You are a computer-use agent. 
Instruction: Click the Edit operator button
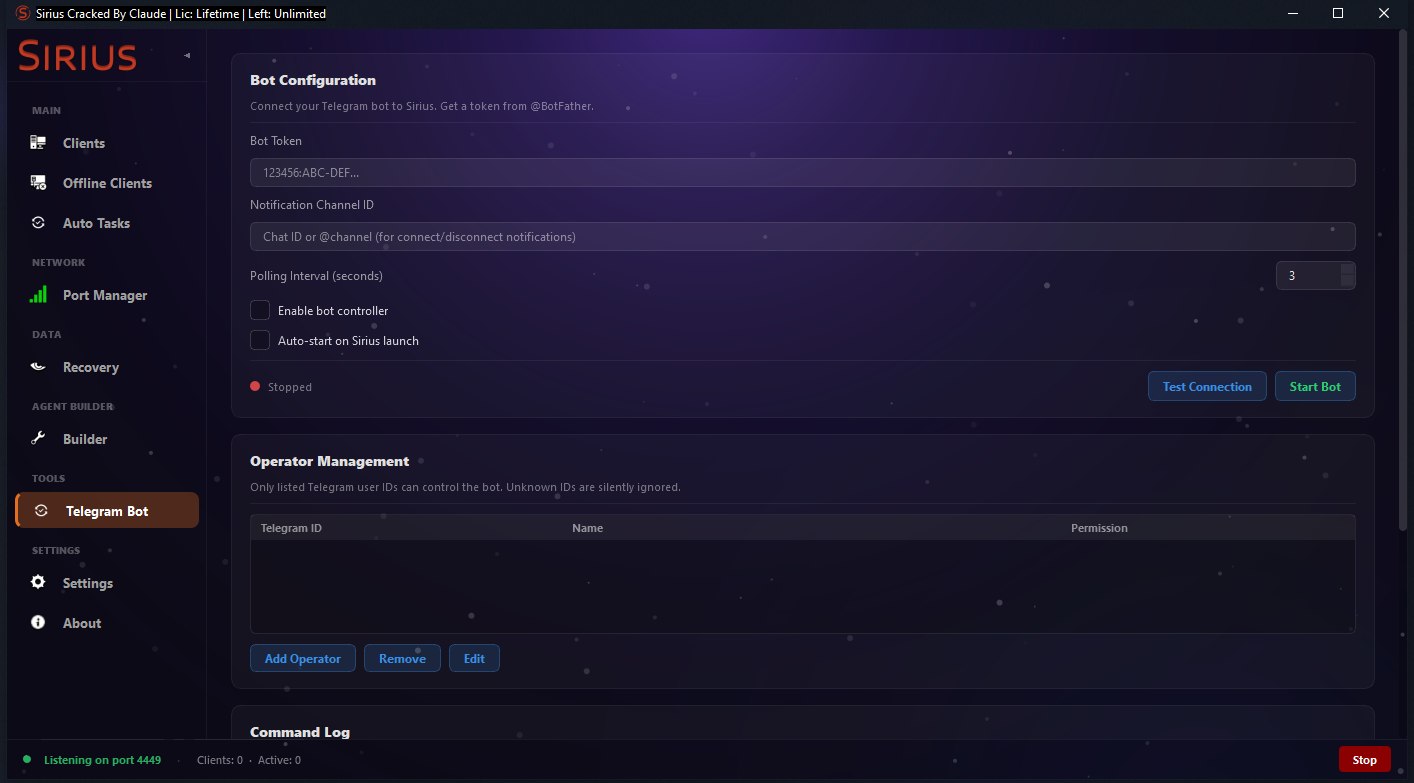[474, 658]
